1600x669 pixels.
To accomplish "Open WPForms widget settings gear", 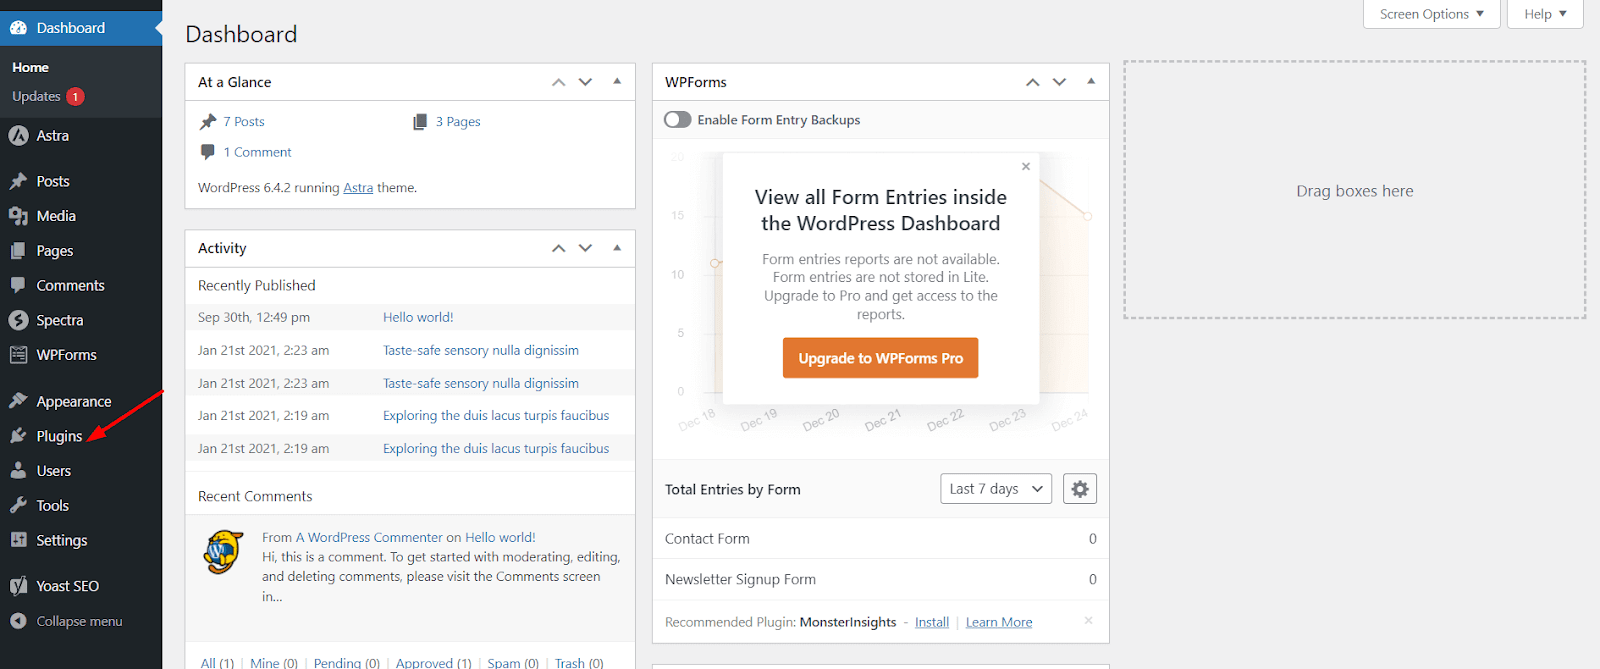I will (x=1080, y=489).
